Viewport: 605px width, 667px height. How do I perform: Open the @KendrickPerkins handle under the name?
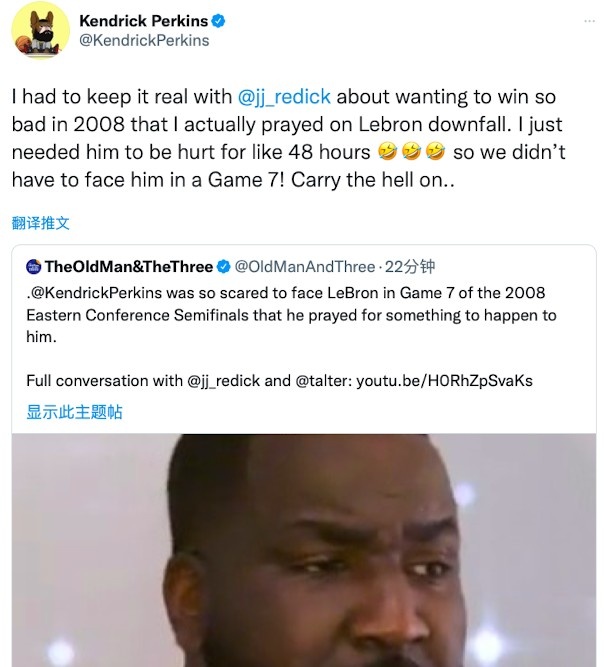(x=144, y=40)
